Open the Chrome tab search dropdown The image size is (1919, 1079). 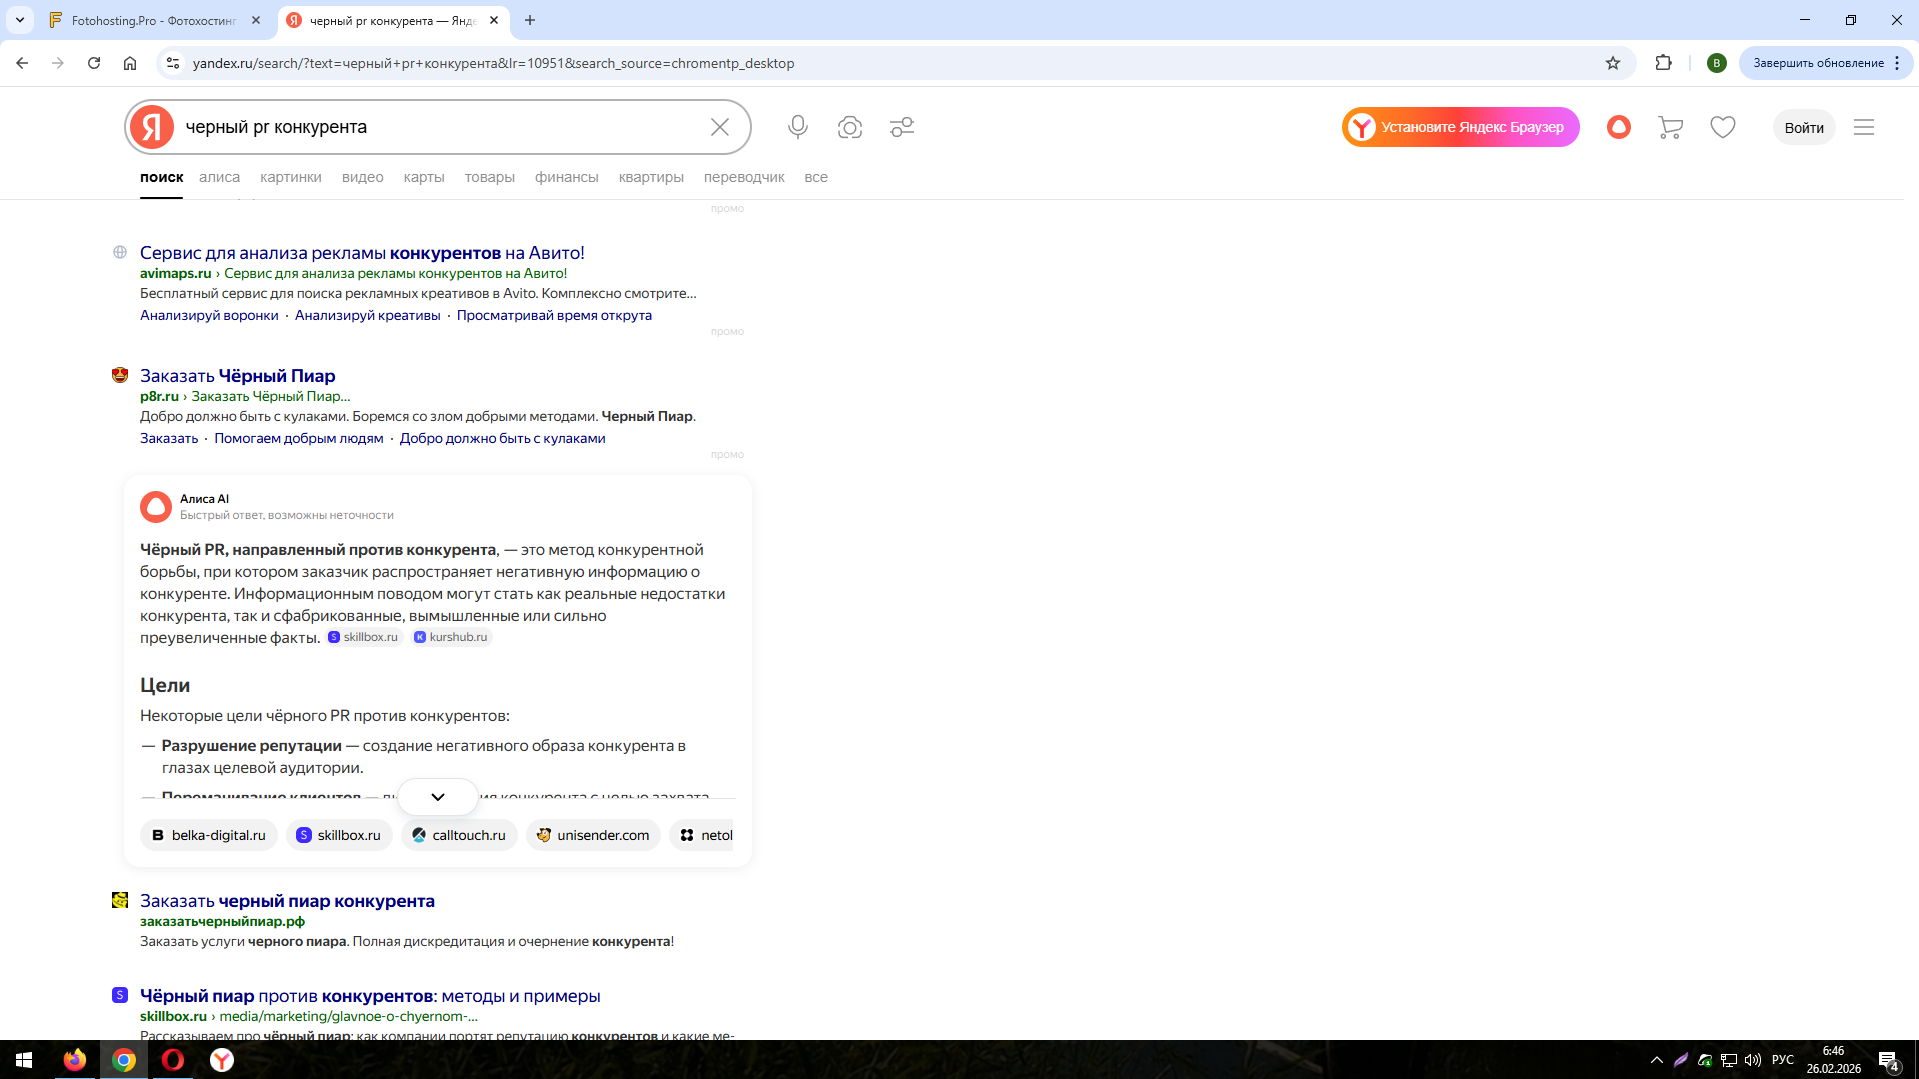(x=20, y=20)
